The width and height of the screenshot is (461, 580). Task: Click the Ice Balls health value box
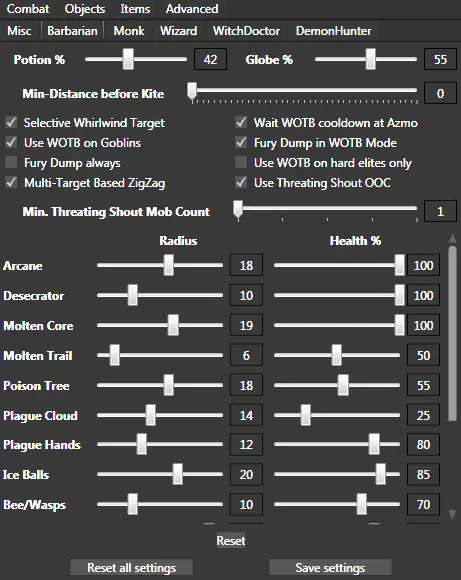[x=424, y=475]
